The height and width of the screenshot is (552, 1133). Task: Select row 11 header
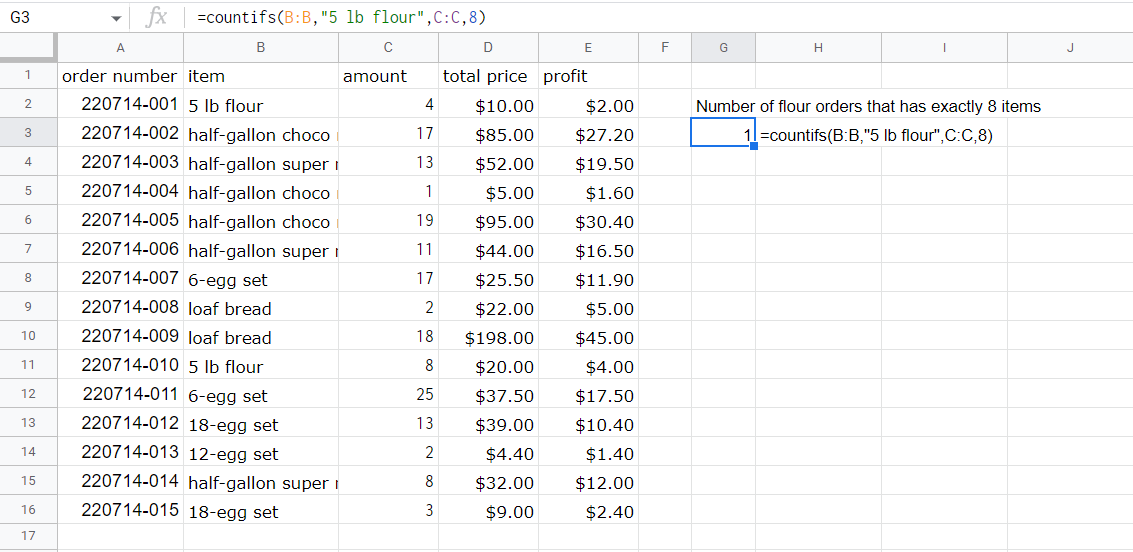pyautogui.click(x=28, y=364)
